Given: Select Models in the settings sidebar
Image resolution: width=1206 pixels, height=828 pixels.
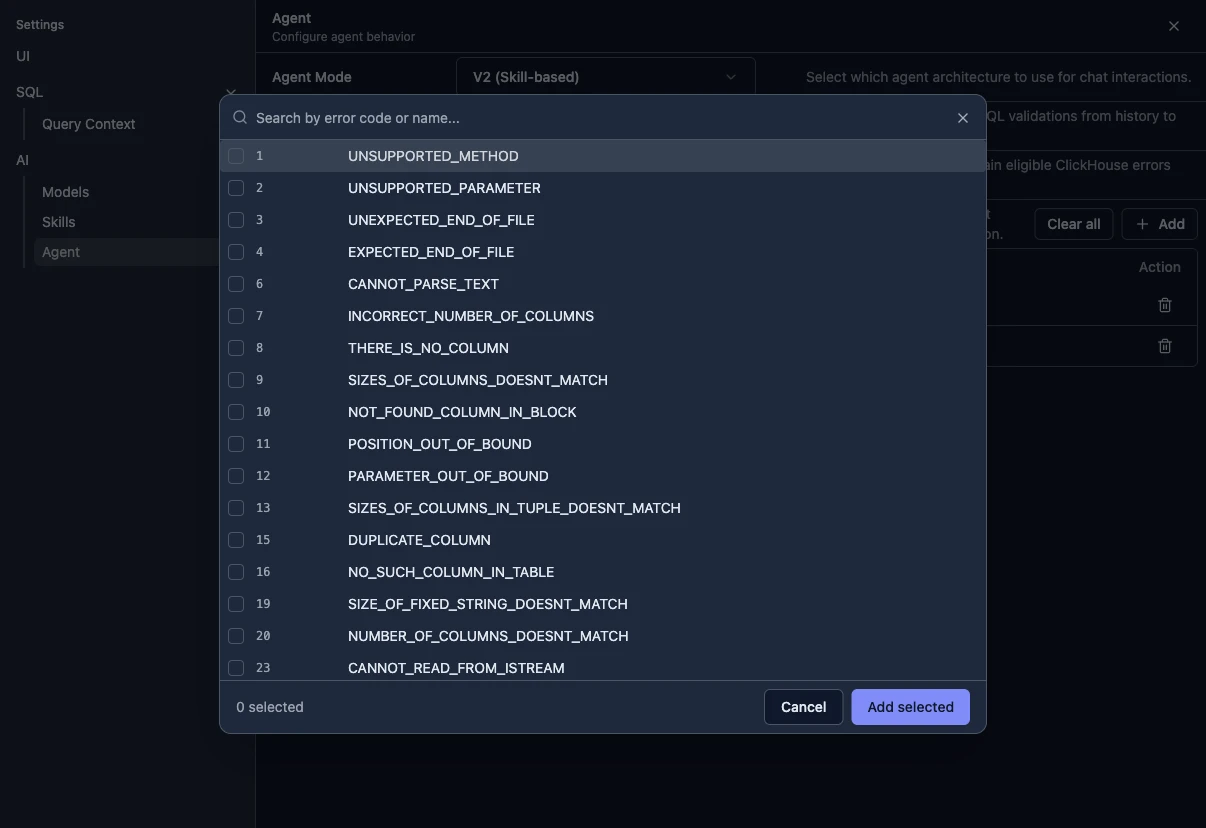Looking at the screenshot, I should click(x=65, y=191).
